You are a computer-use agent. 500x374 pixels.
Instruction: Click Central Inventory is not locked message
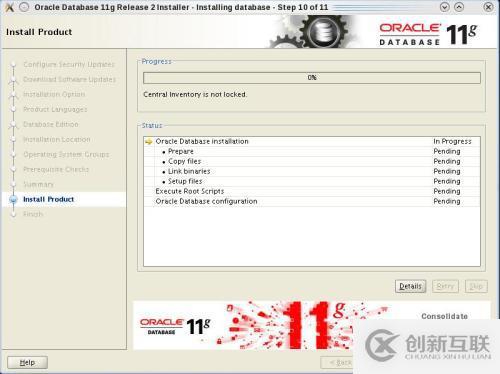pos(195,95)
